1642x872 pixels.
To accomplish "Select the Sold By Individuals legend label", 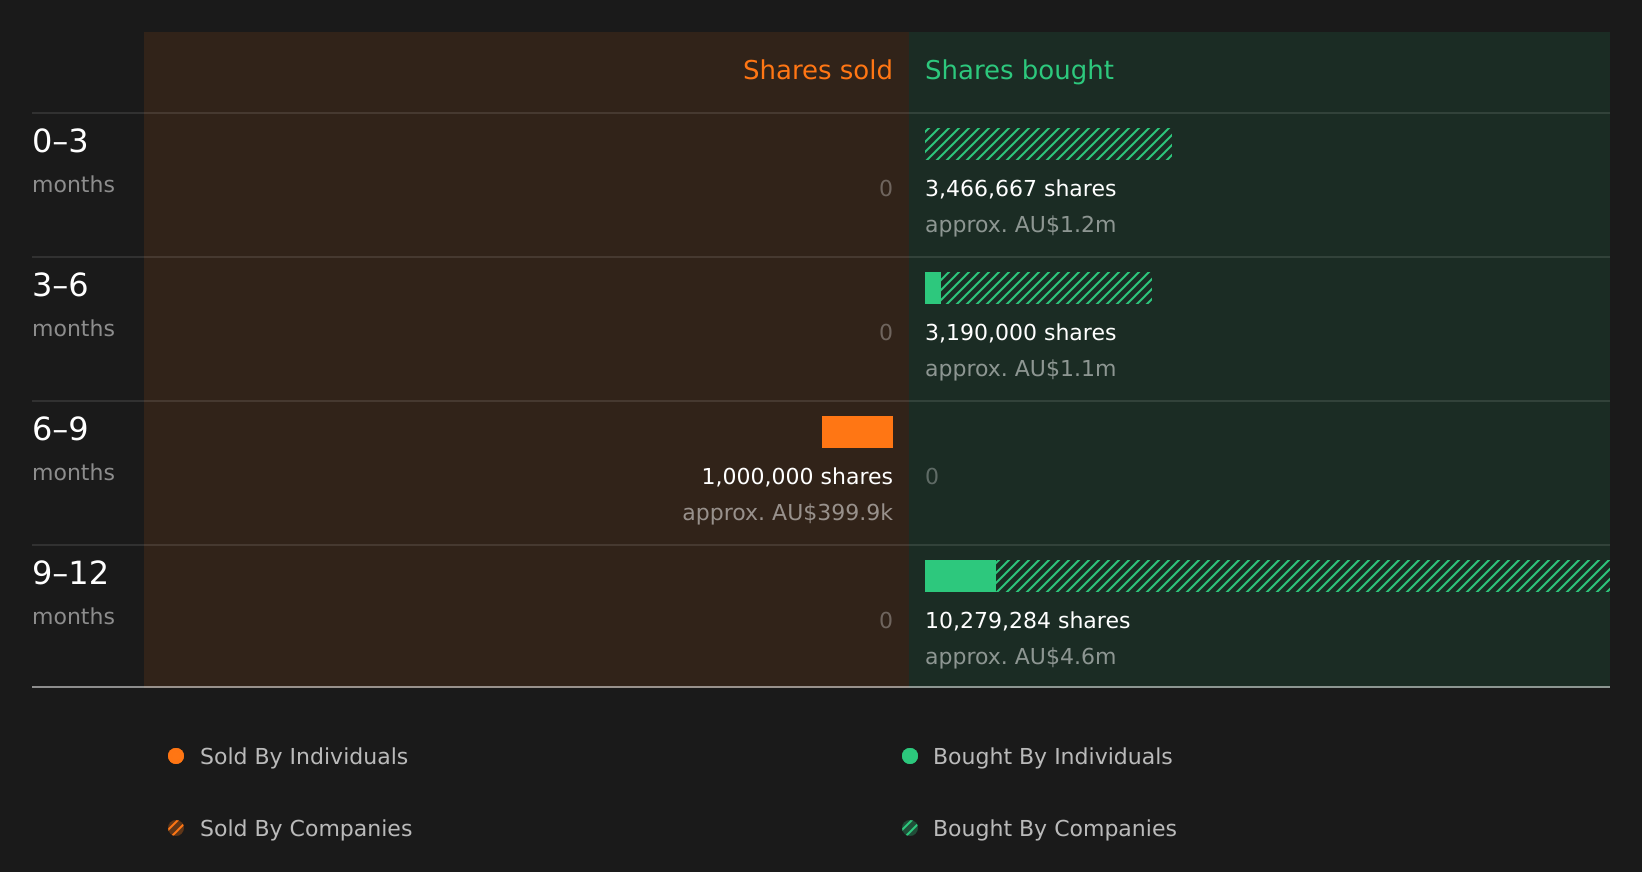I will pos(304,757).
